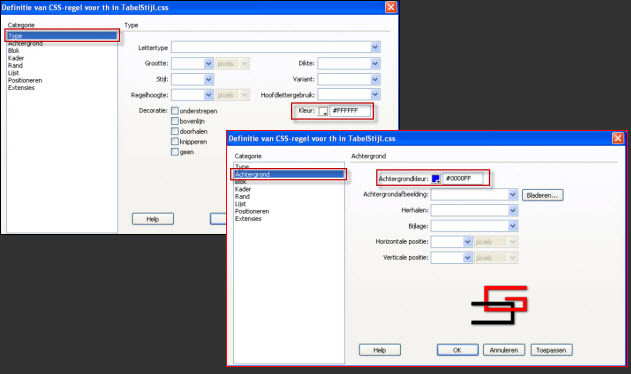Click the Kleur #FFFFFF text field
Screen dimensions: 631x374
(350, 111)
